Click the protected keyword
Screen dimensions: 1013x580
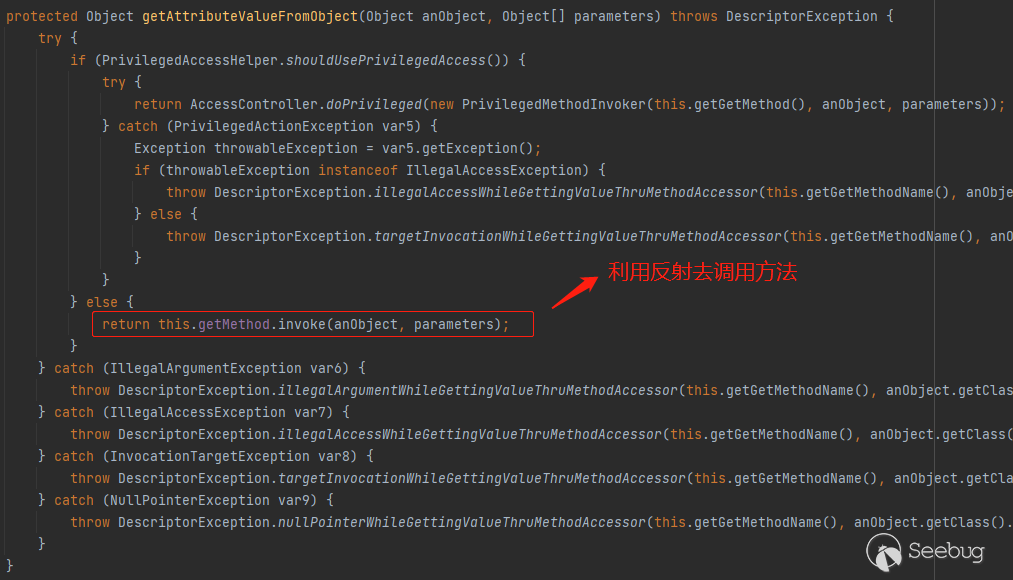point(42,16)
